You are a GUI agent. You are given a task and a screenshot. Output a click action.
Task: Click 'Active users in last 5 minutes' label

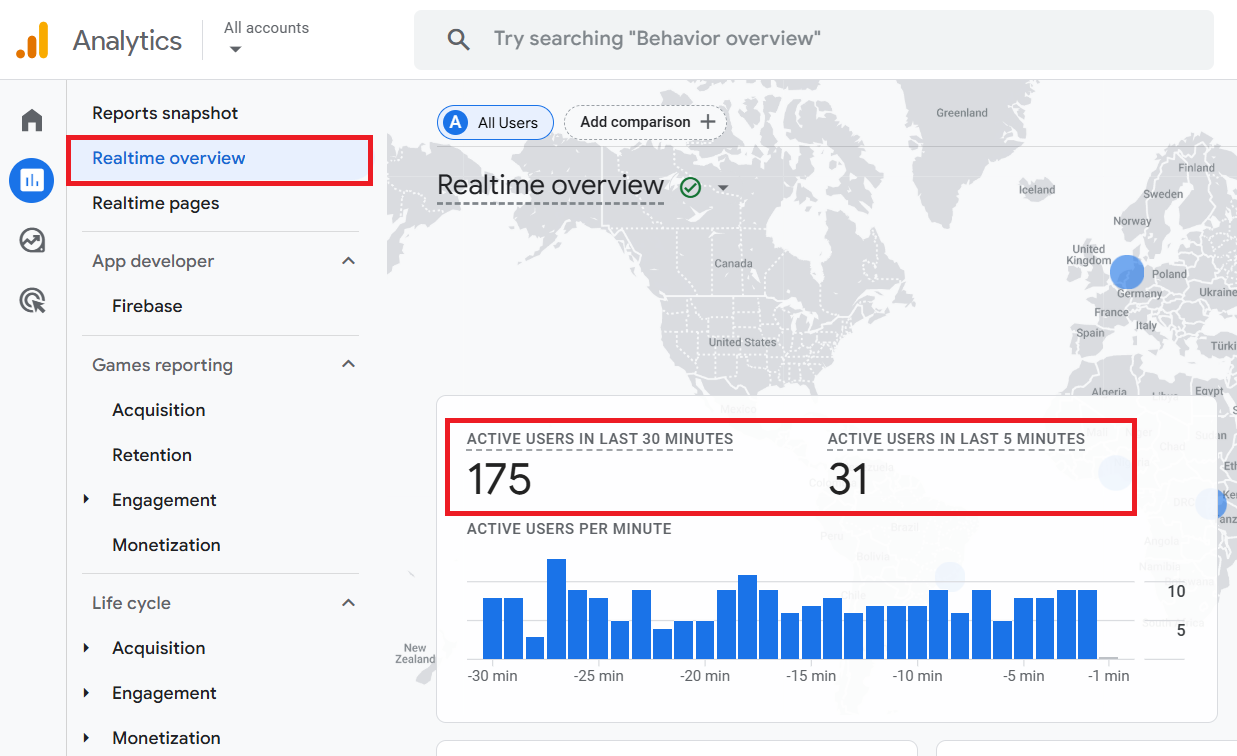click(x=956, y=439)
